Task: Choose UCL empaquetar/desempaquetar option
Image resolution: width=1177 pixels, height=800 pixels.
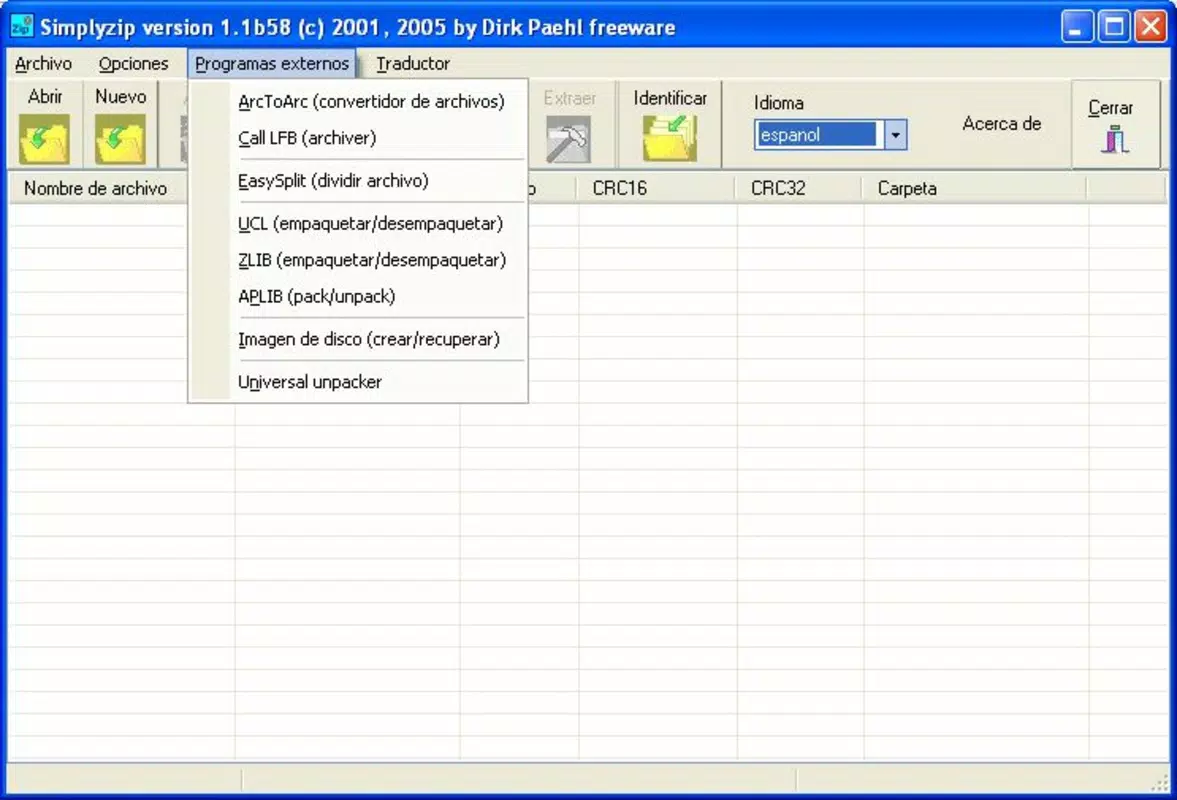Action: 370,224
